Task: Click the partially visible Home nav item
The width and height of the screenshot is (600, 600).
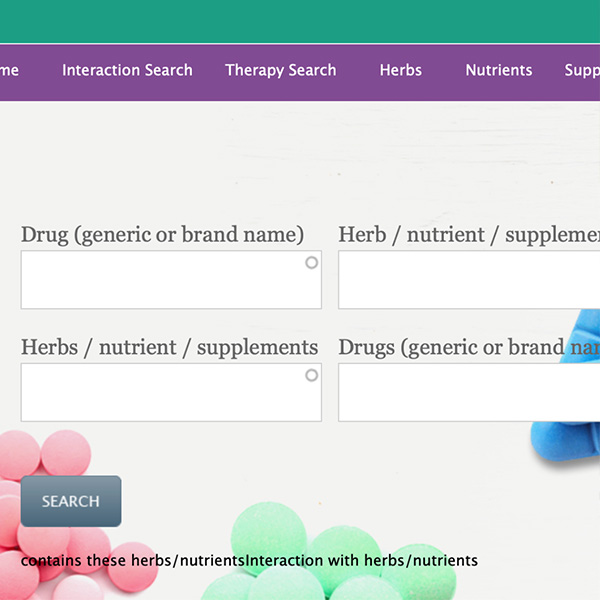Action: pyautogui.click(x=9, y=70)
